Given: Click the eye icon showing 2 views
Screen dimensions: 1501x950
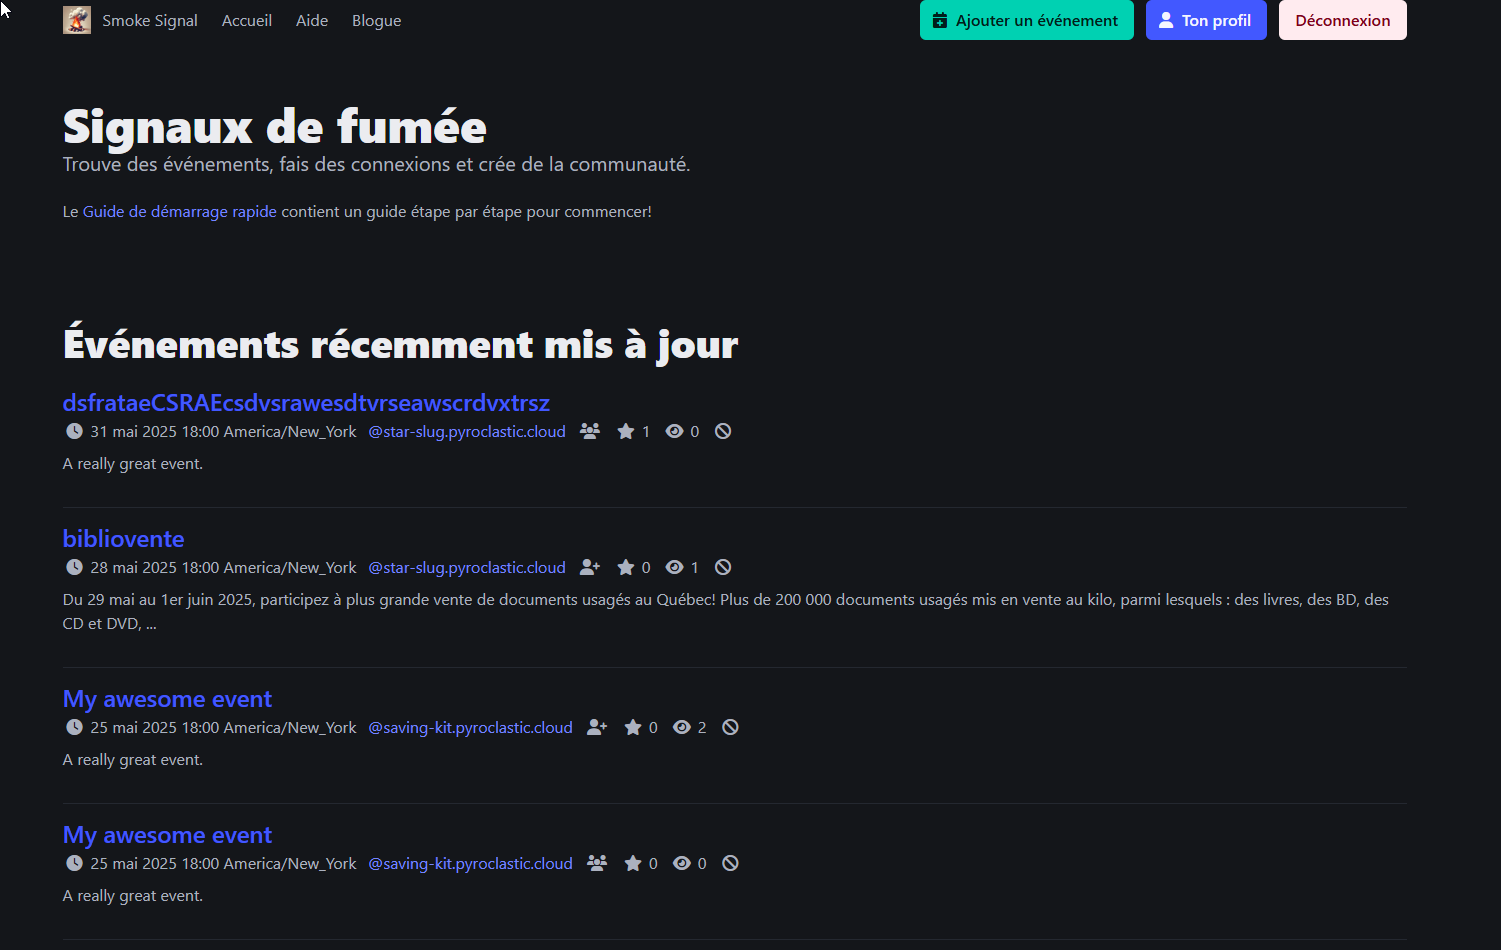Looking at the screenshot, I should coord(682,727).
